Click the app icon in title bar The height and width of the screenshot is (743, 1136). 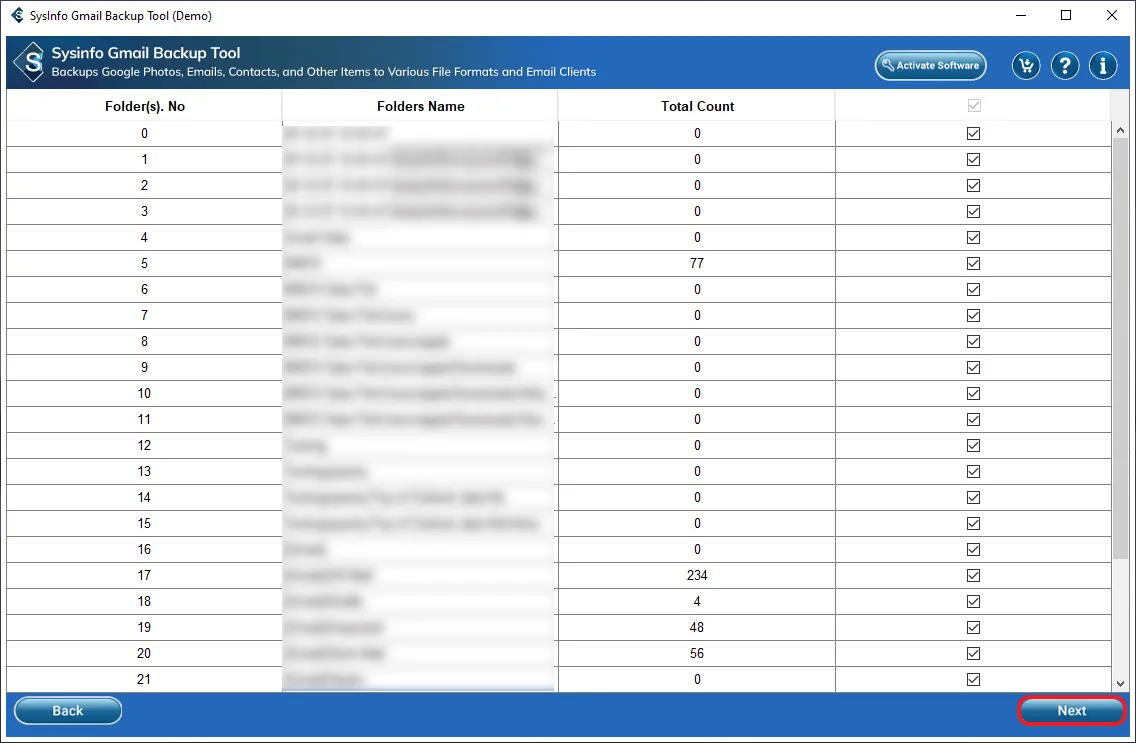pos(17,15)
